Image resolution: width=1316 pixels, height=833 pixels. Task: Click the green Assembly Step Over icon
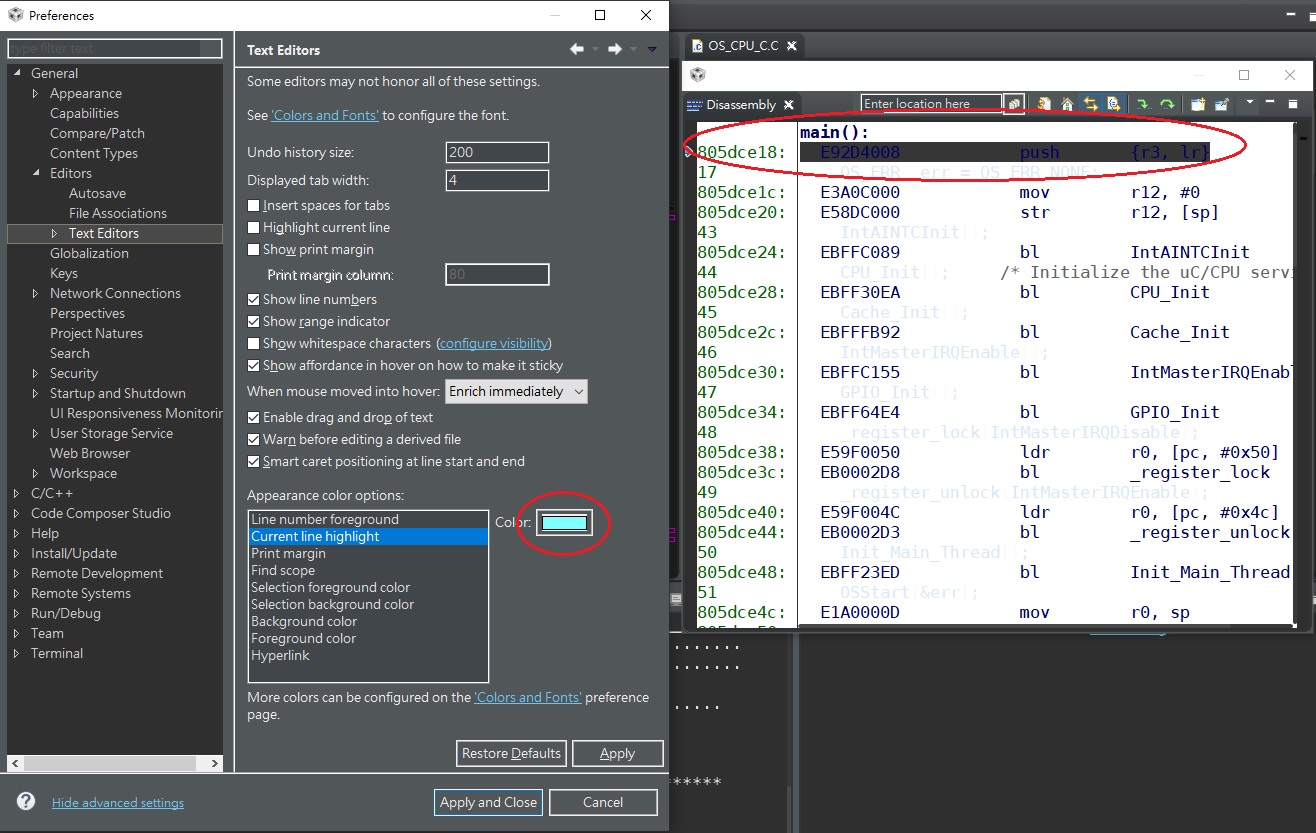click(x=1167, y=104)
